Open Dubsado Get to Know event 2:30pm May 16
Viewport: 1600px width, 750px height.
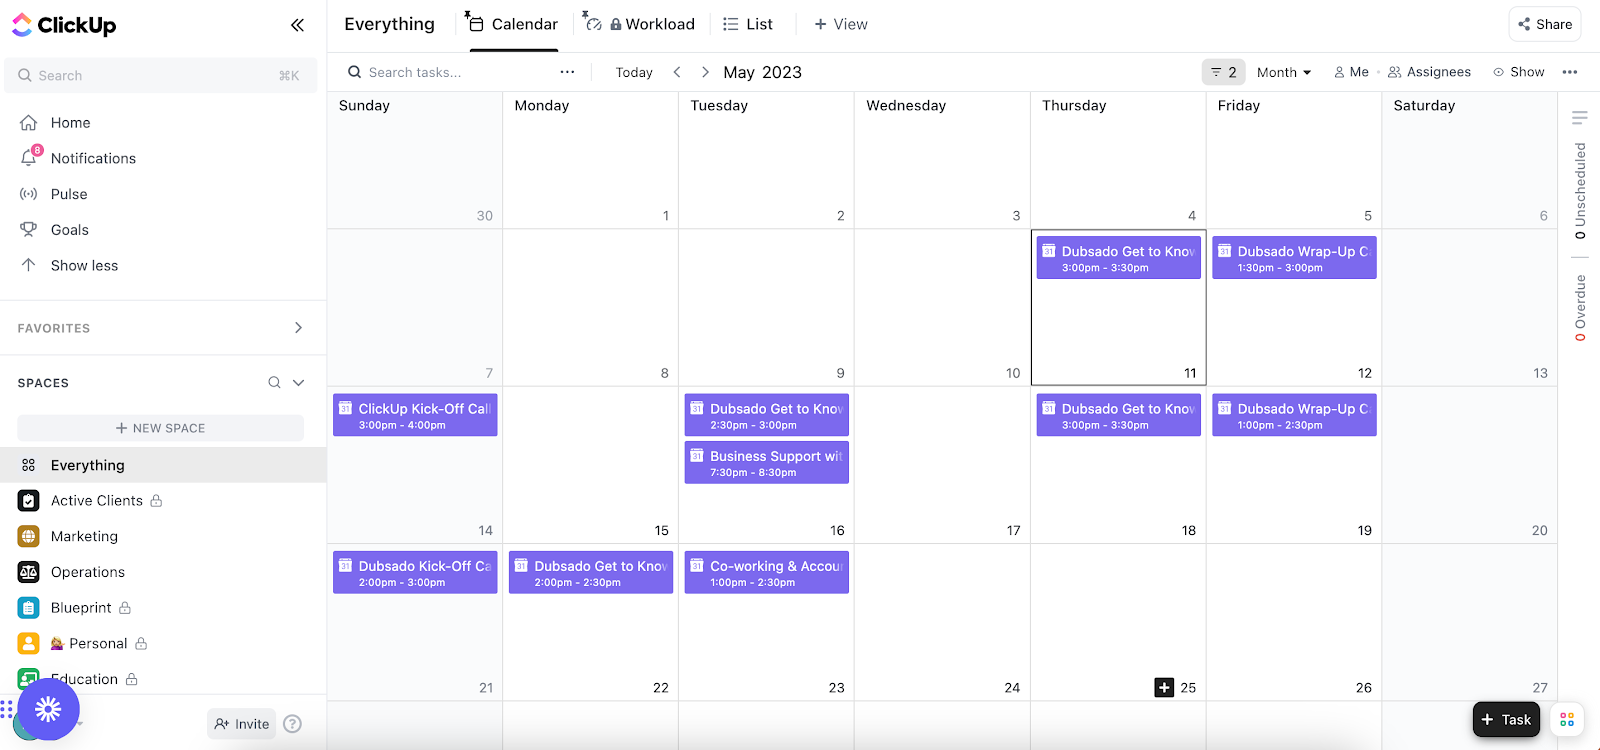tap(766, 415)
